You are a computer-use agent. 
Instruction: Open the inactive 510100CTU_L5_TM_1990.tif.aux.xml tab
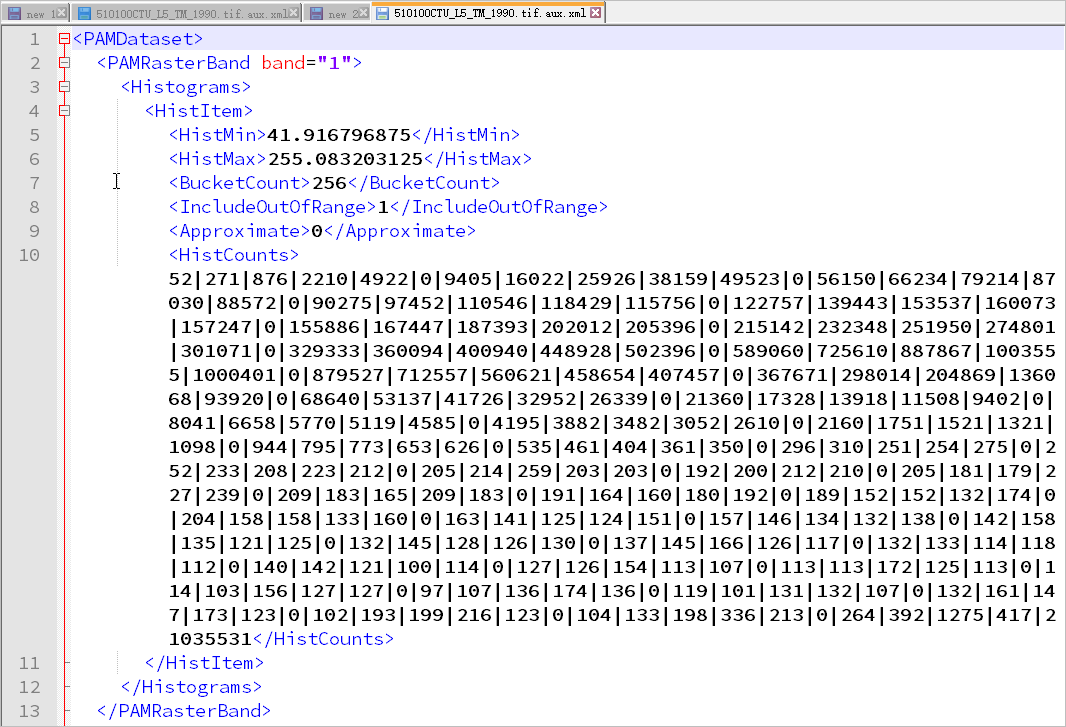click(x=192, y=13)
